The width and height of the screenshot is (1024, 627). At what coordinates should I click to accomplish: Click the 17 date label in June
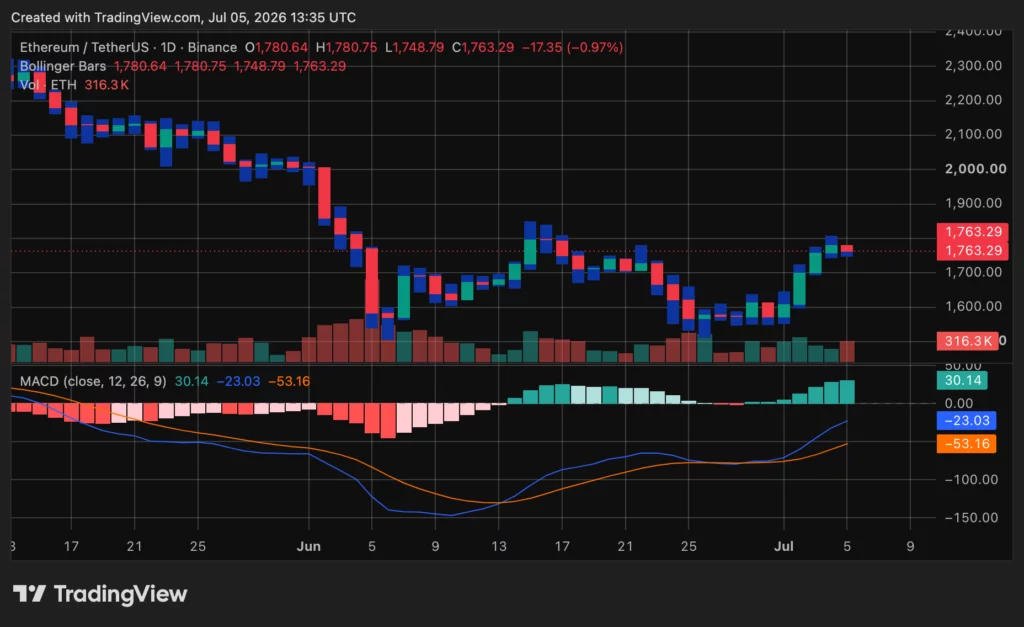click(x=562, y=546)
